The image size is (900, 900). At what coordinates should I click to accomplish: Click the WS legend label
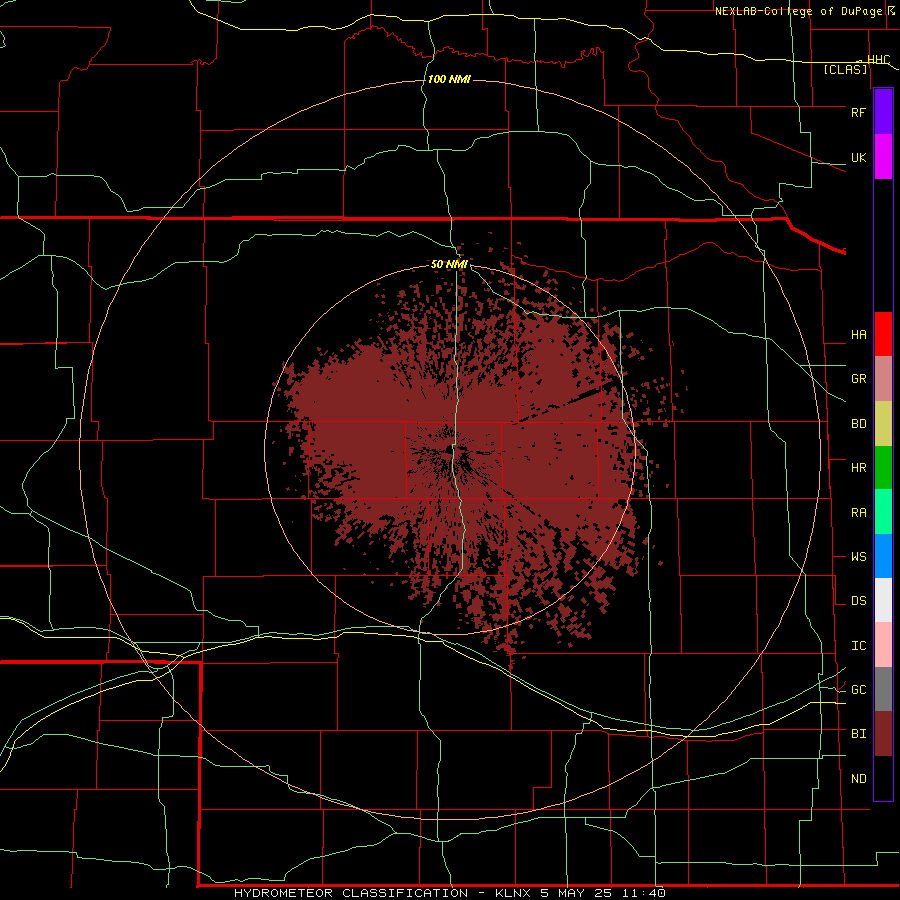click(x=858, y=557)
